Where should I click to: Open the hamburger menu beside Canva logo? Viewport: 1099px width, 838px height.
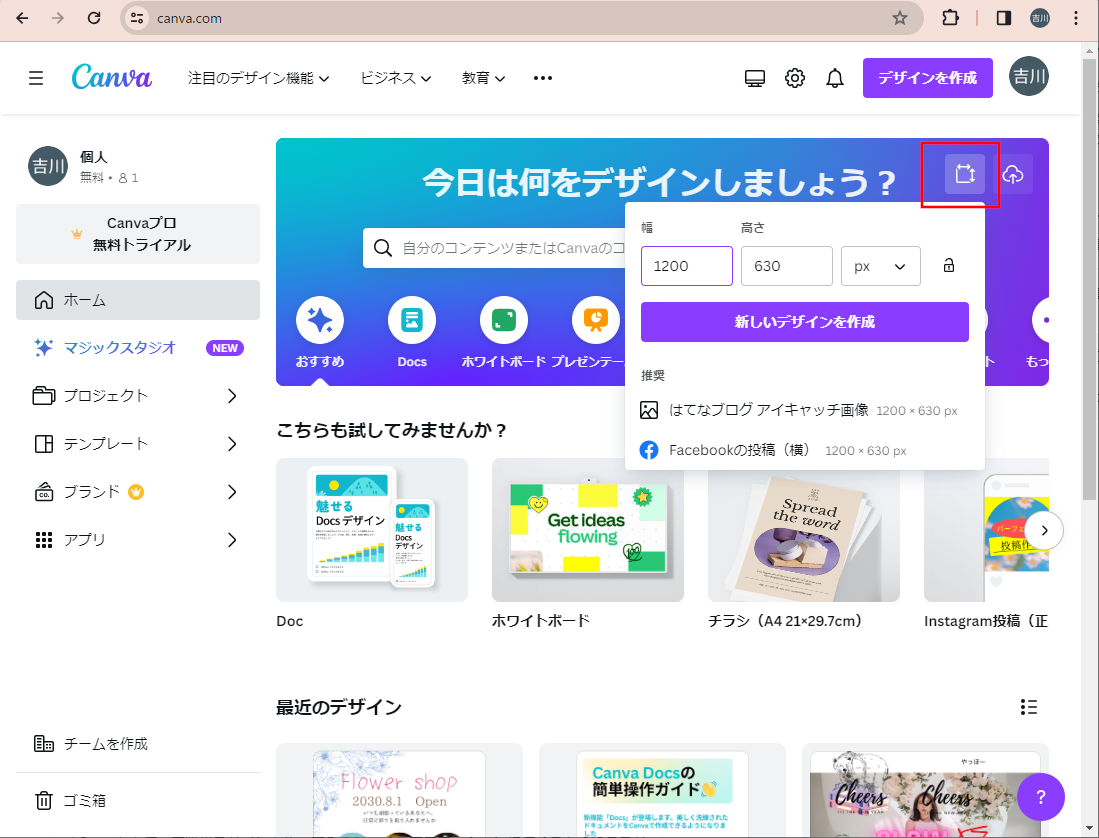click(36, 78)
